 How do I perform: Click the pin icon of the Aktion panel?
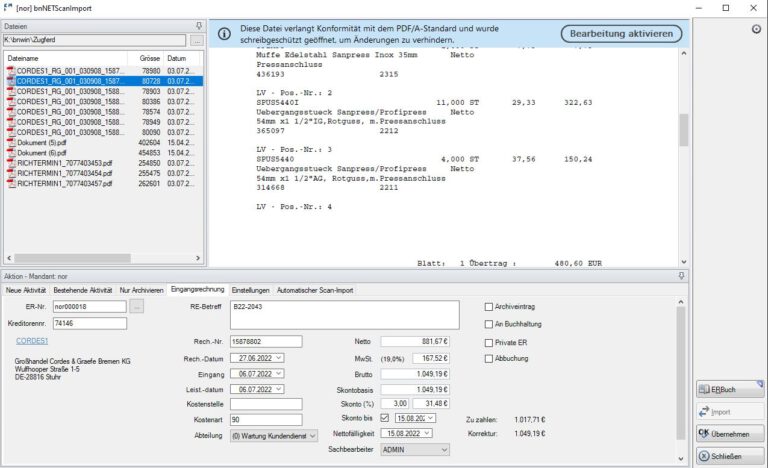point(681,275)
